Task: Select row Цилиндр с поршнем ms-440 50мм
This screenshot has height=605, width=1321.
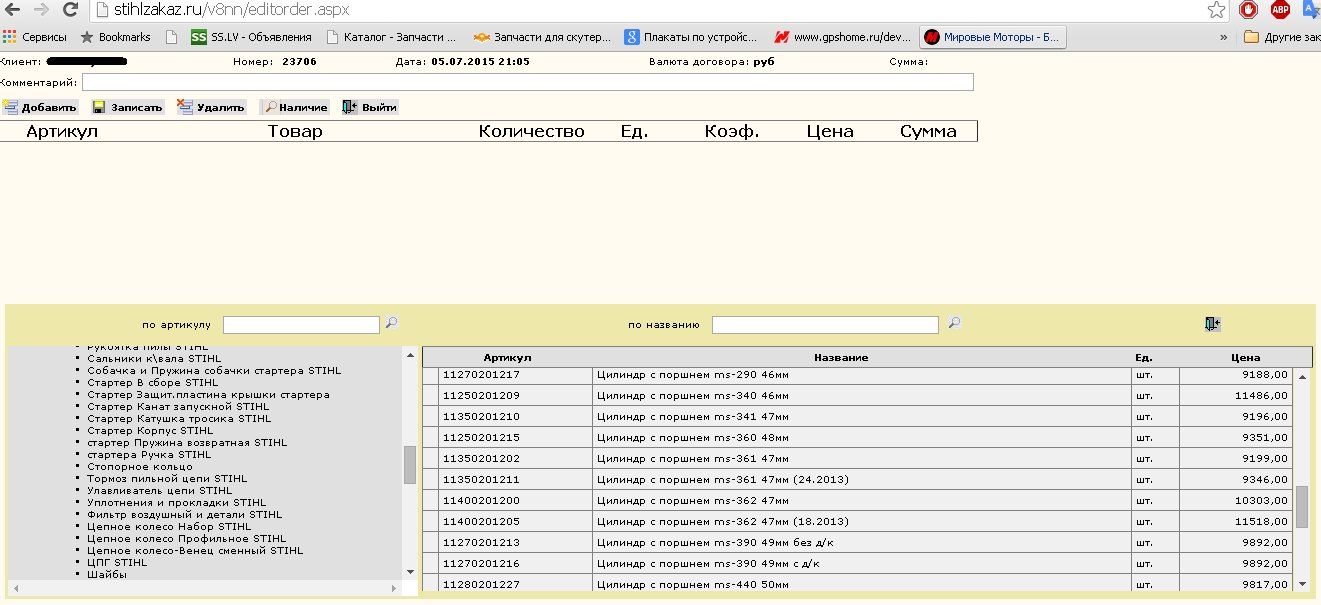Action: 857,583
